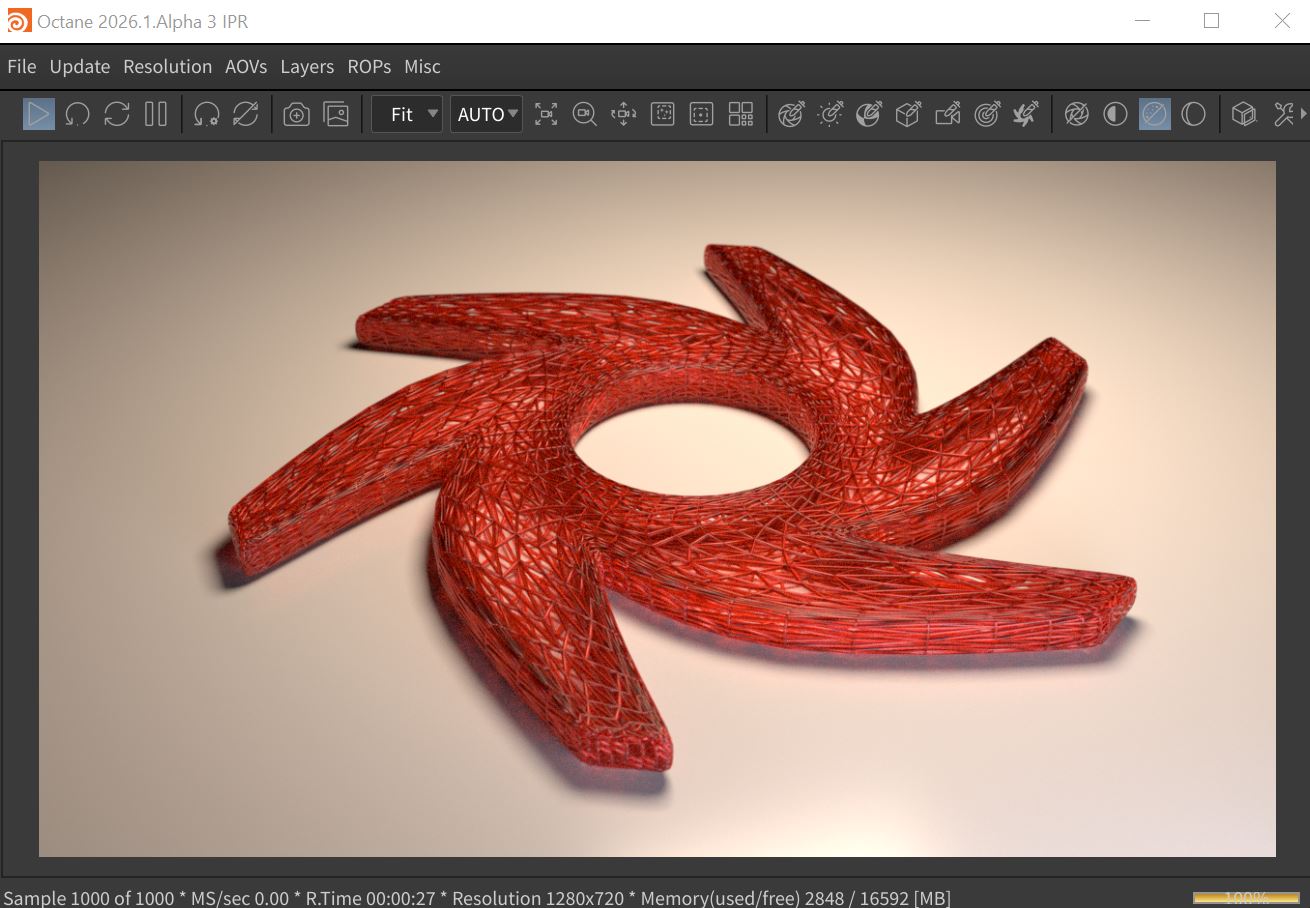This screenshot has height=908, width=1310.
Task: Pause the render with the pause icon
Action: (156, 114)
